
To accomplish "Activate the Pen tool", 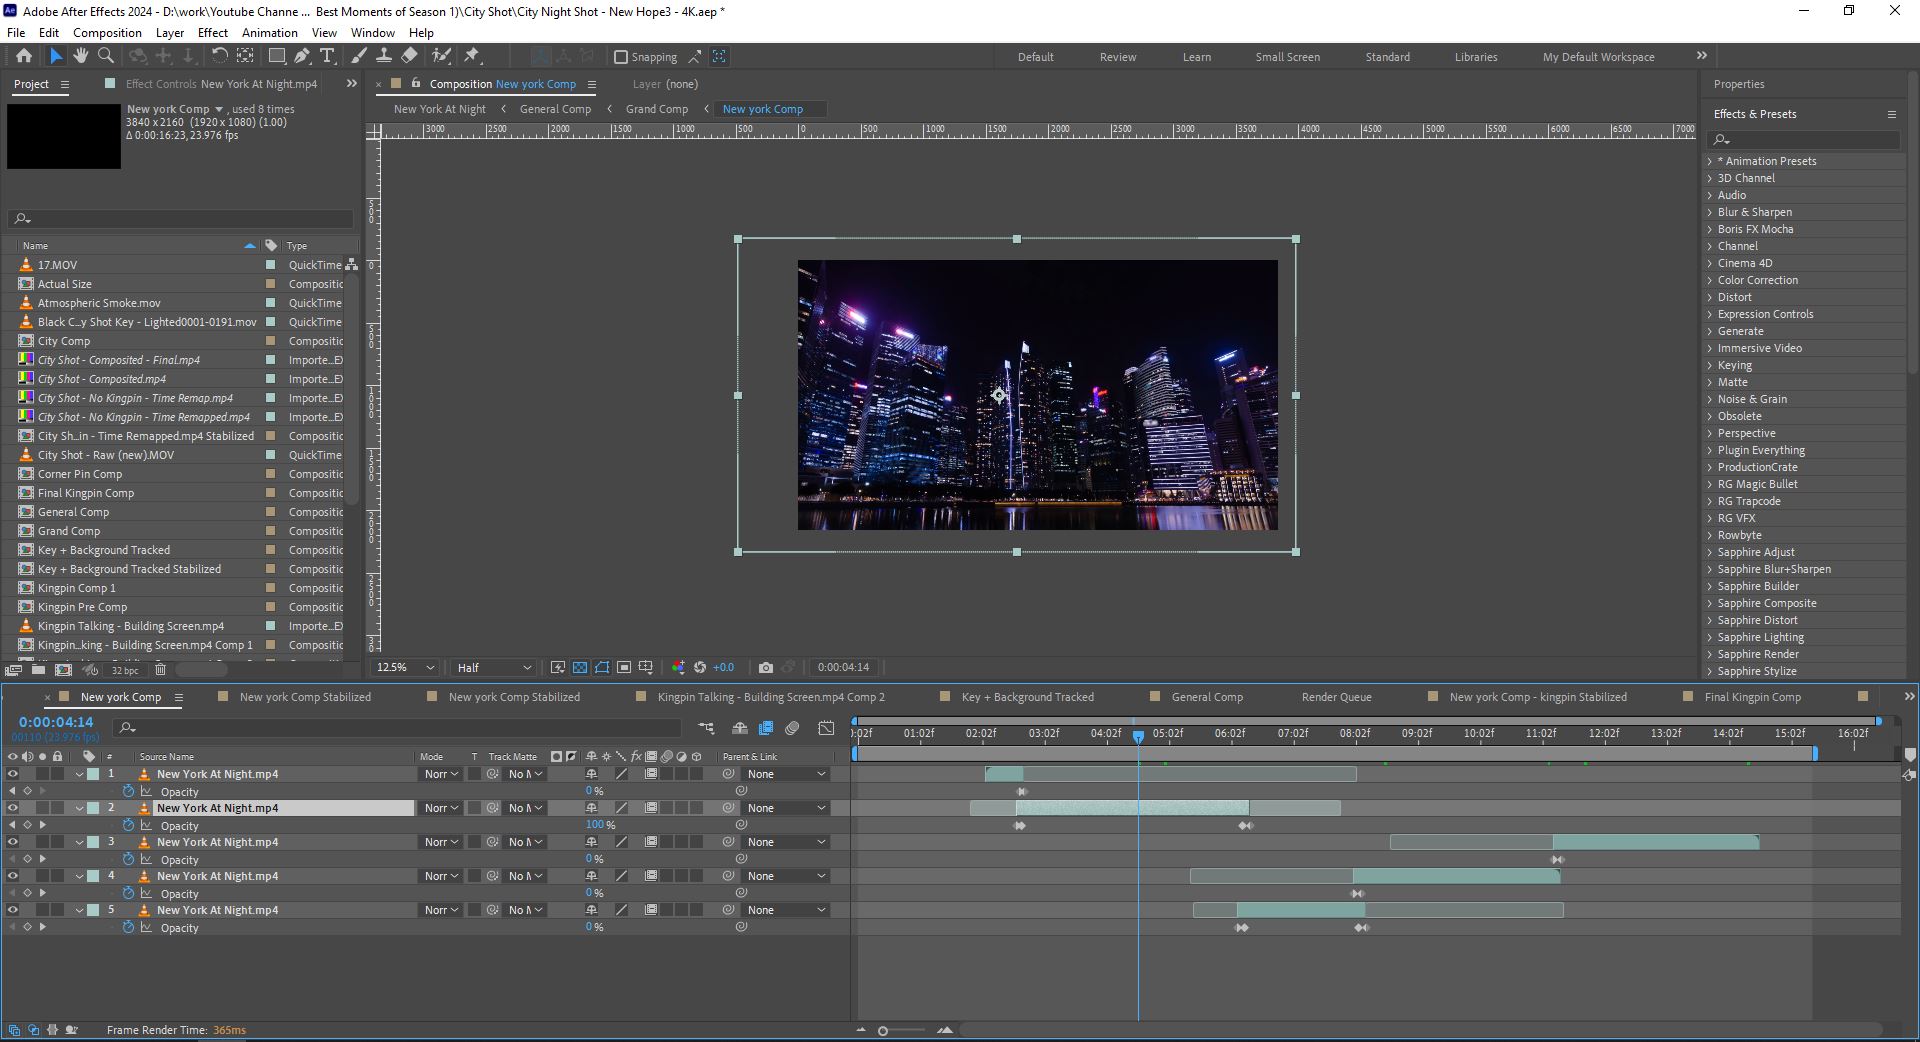I will [x=303, y=57].
